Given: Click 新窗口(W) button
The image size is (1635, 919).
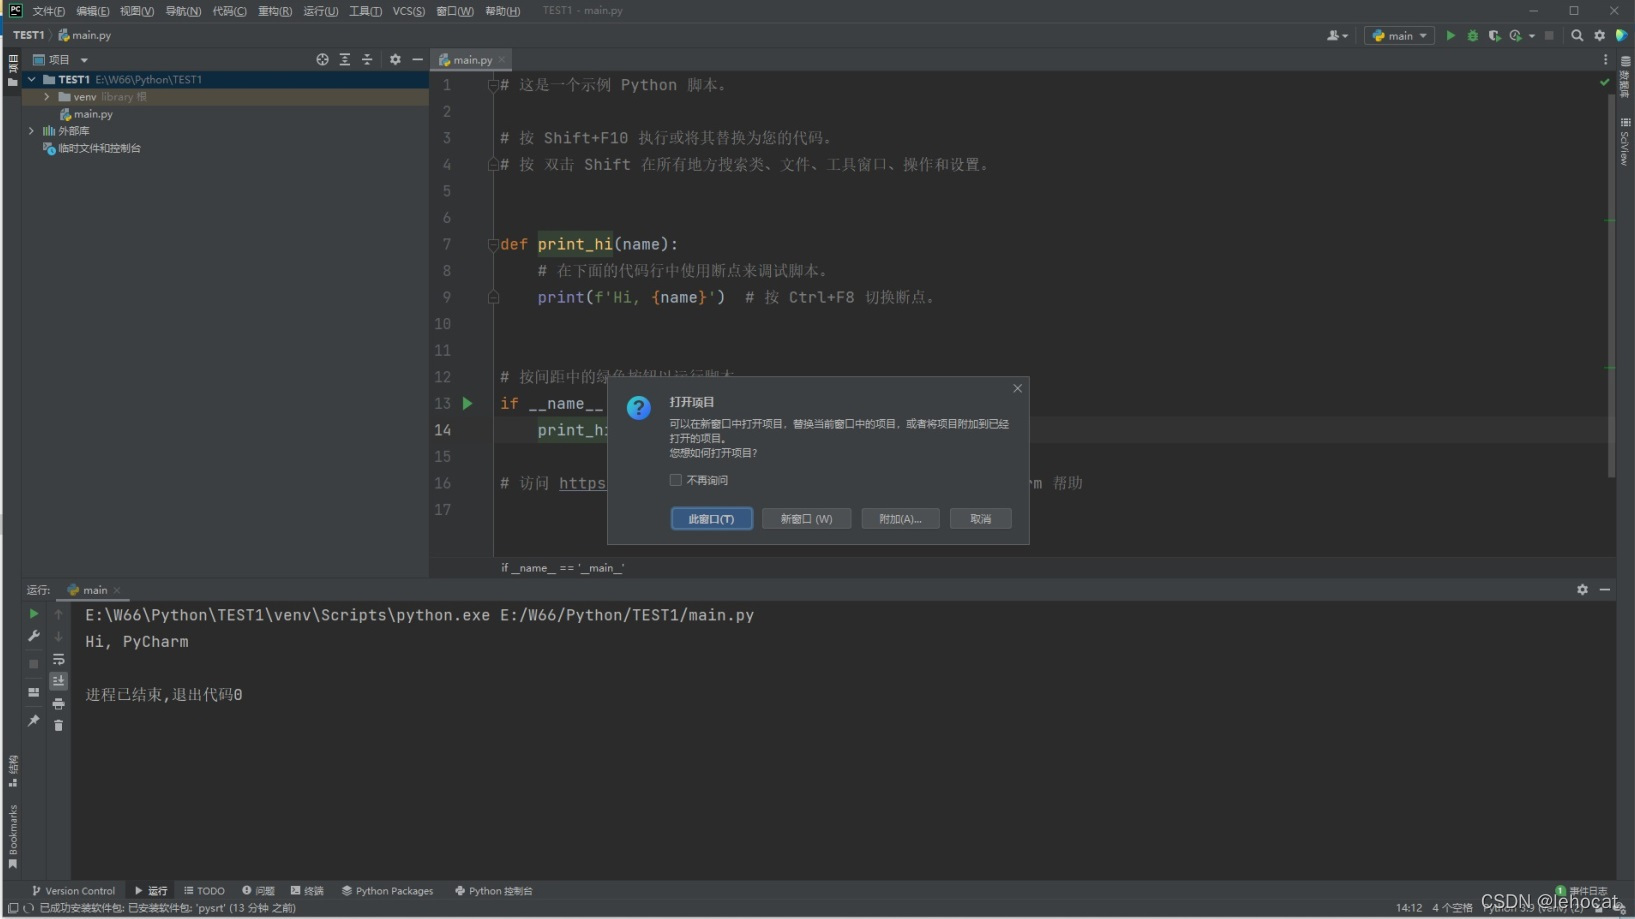Looking at the screenshot, I should 806,519.
